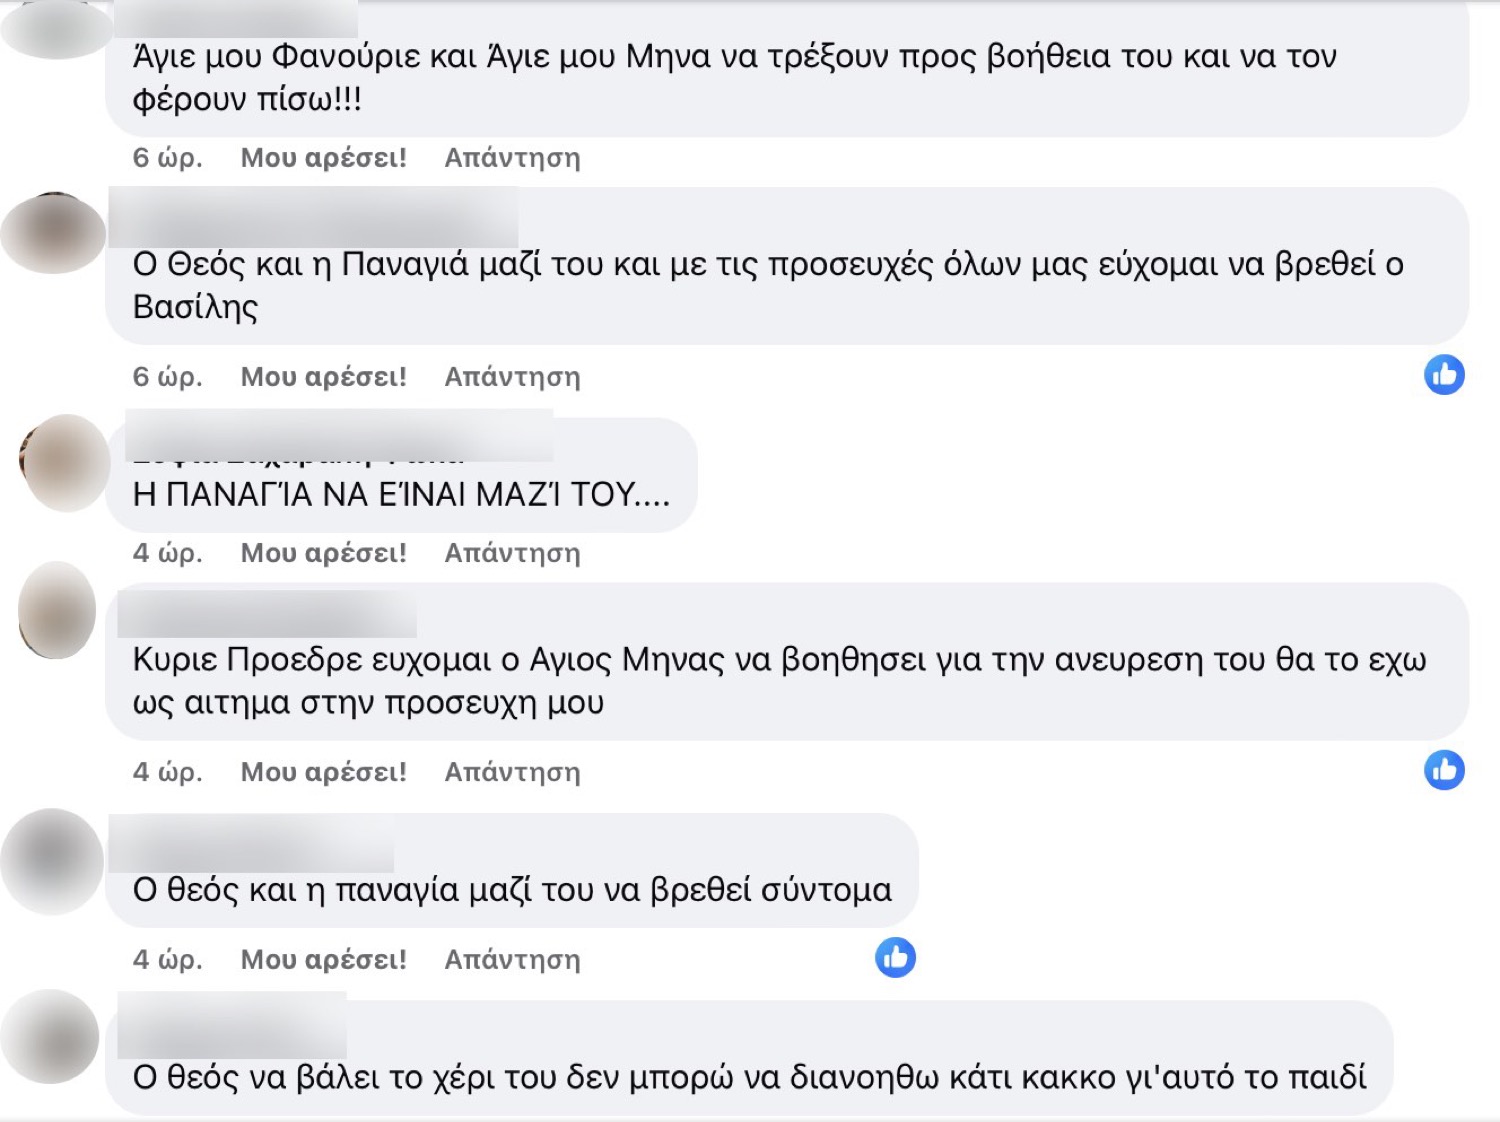Screen dimensions: 1500x1122
Task: Open the avatar beside the Κυριε Προεδρε comment
Action: 57,610
